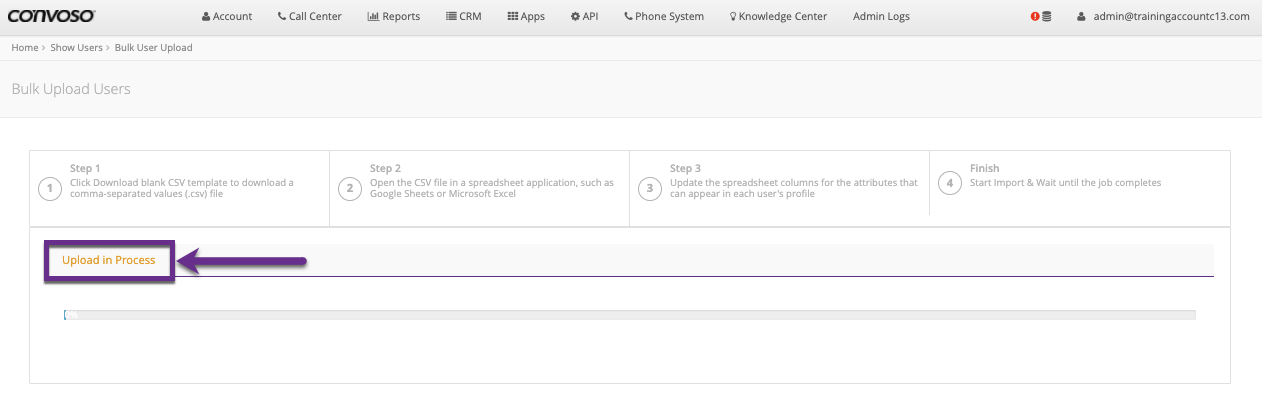Open the Call Center menu
The image size is (1262, 403).
[309, 17]
